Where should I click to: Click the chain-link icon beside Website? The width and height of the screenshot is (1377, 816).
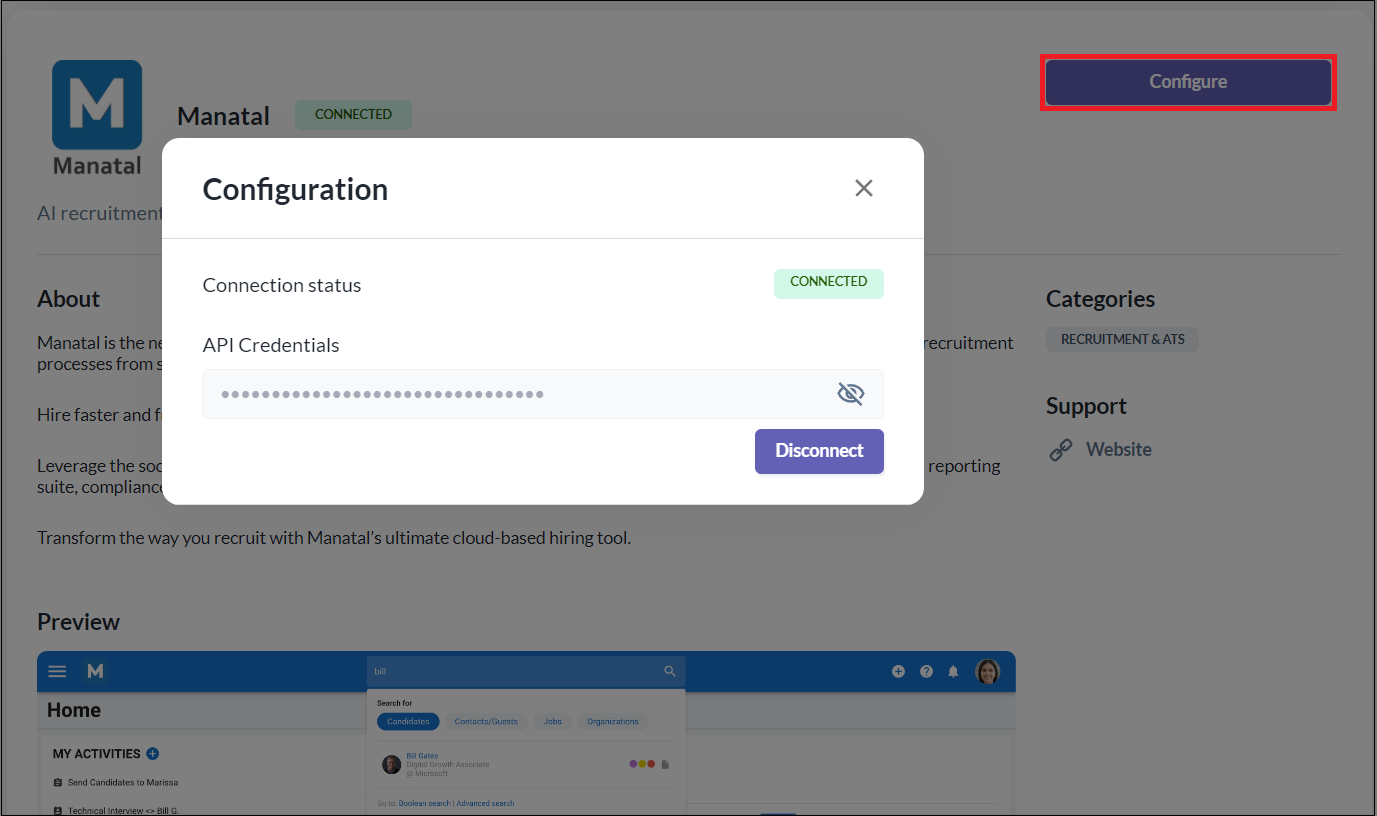(1060, 450)
